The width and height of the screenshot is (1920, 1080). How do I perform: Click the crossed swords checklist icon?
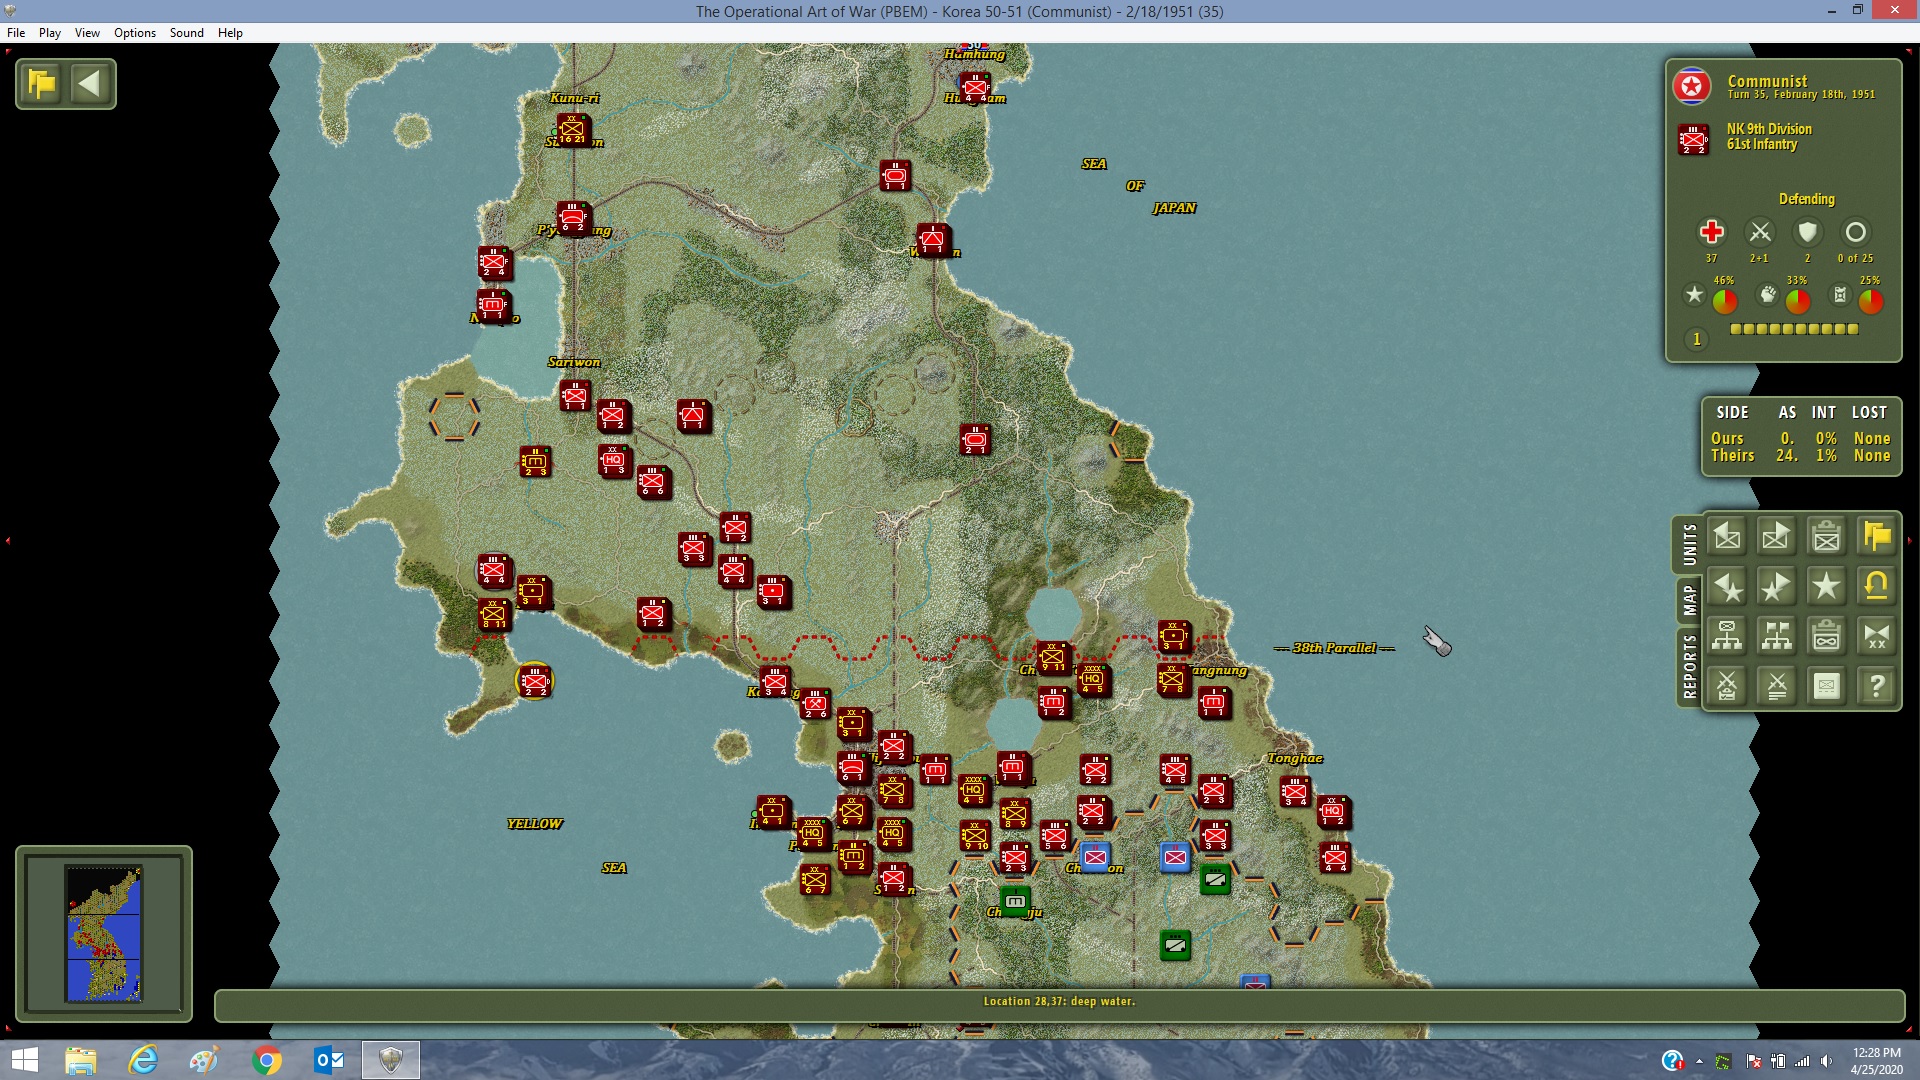click(x=1727, y=686)
